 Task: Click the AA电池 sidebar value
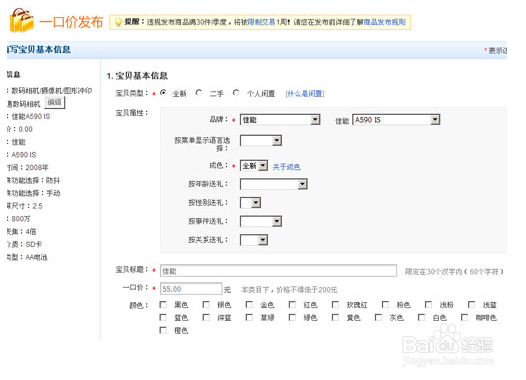pyautogui.click(x=36, y=257)
